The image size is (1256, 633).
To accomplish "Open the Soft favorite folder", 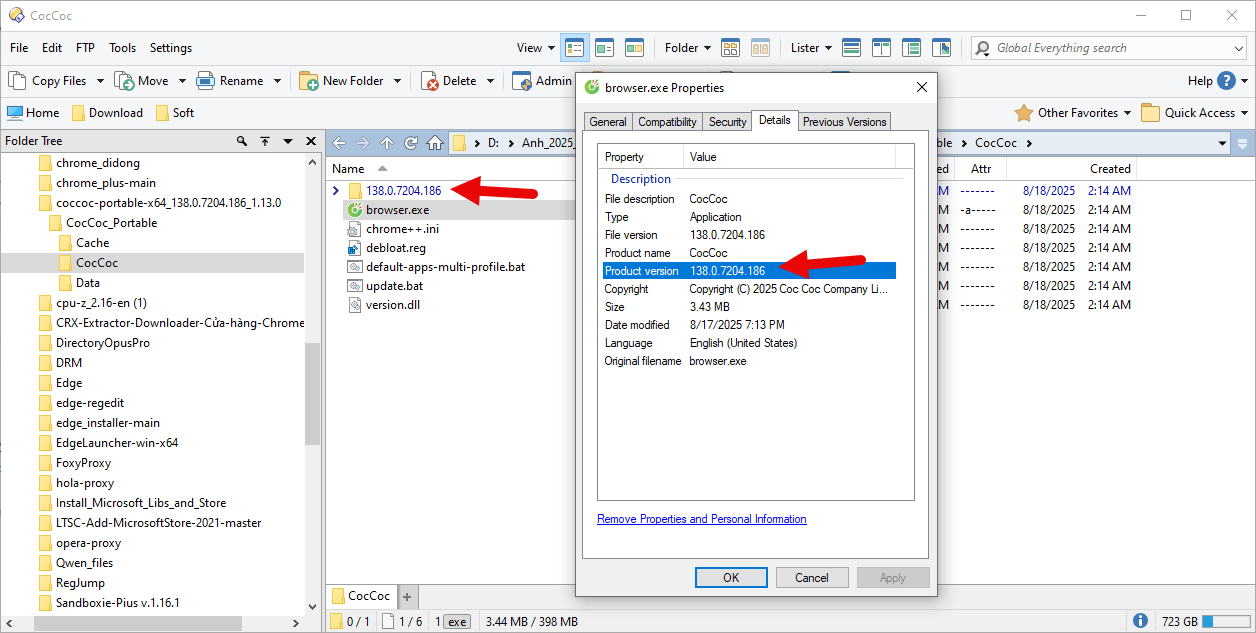I will (175, 112).
